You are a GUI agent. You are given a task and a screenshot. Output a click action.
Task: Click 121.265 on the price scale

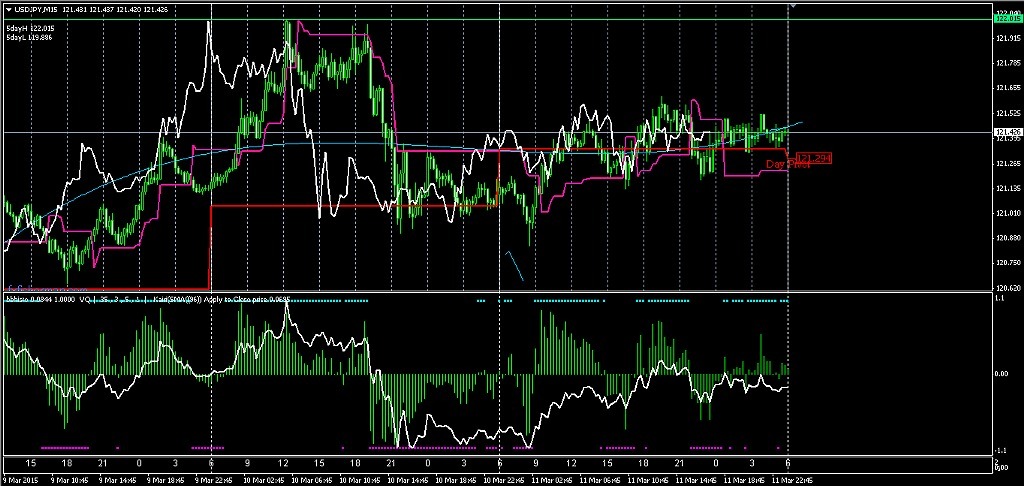[x=1007, y=163]
